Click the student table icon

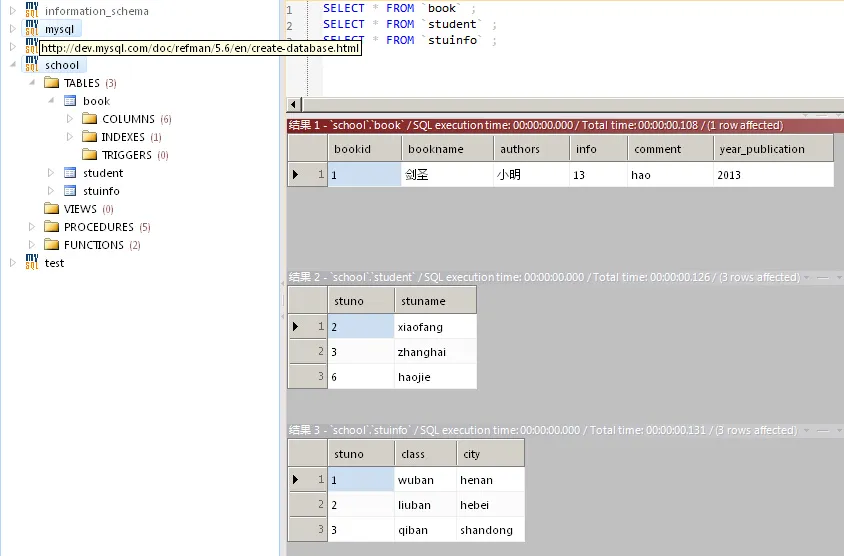(70, 173)
